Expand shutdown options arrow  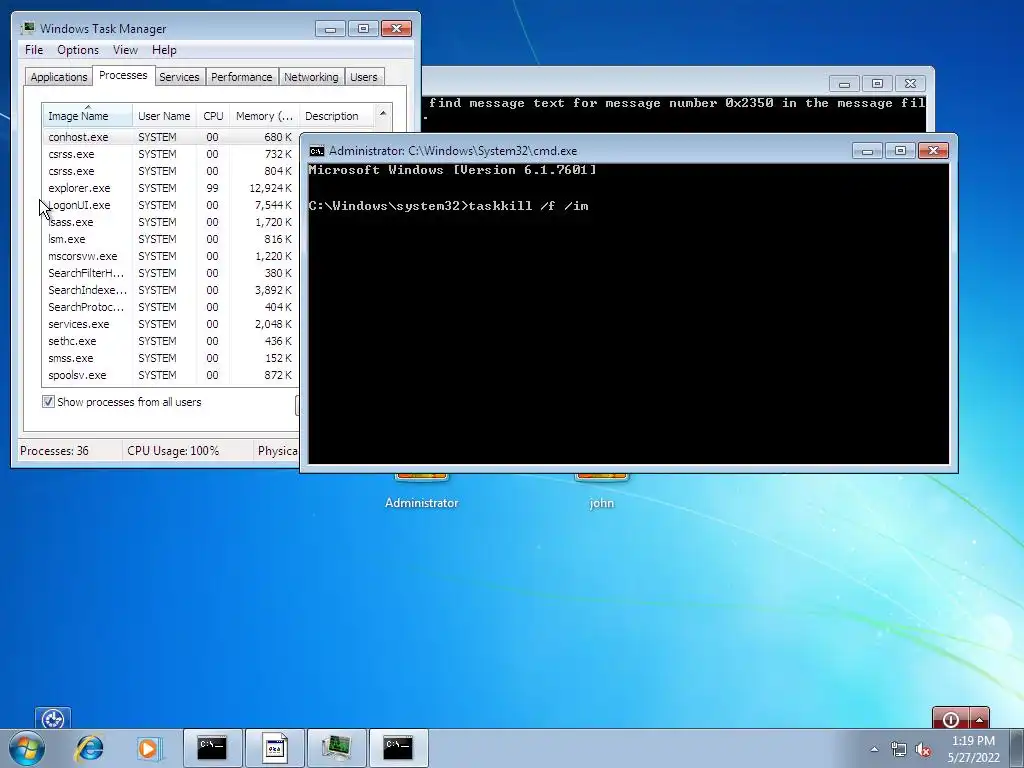pyautogui.click(x=980, y=718)
